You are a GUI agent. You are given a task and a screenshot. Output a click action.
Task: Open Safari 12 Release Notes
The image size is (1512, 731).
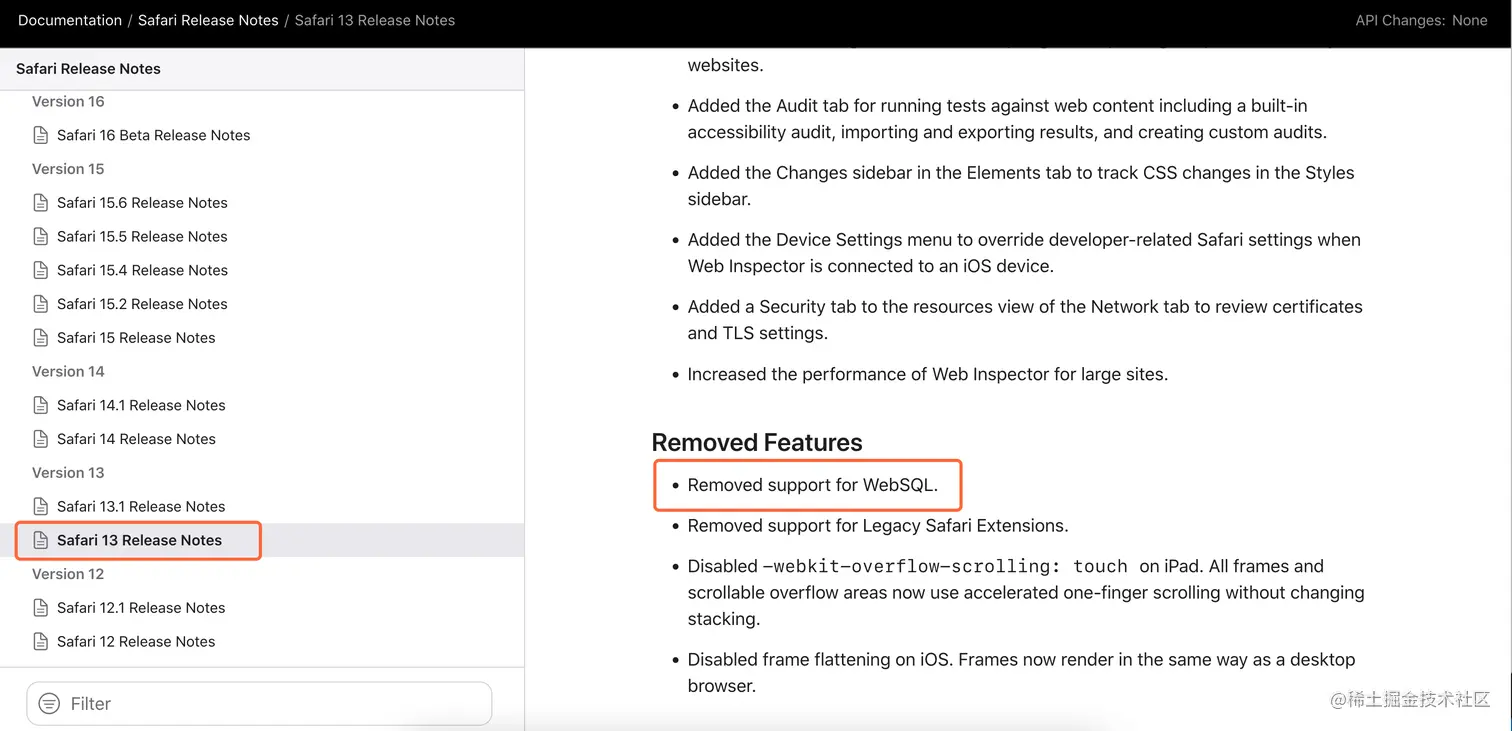click(x=136, y=642)
